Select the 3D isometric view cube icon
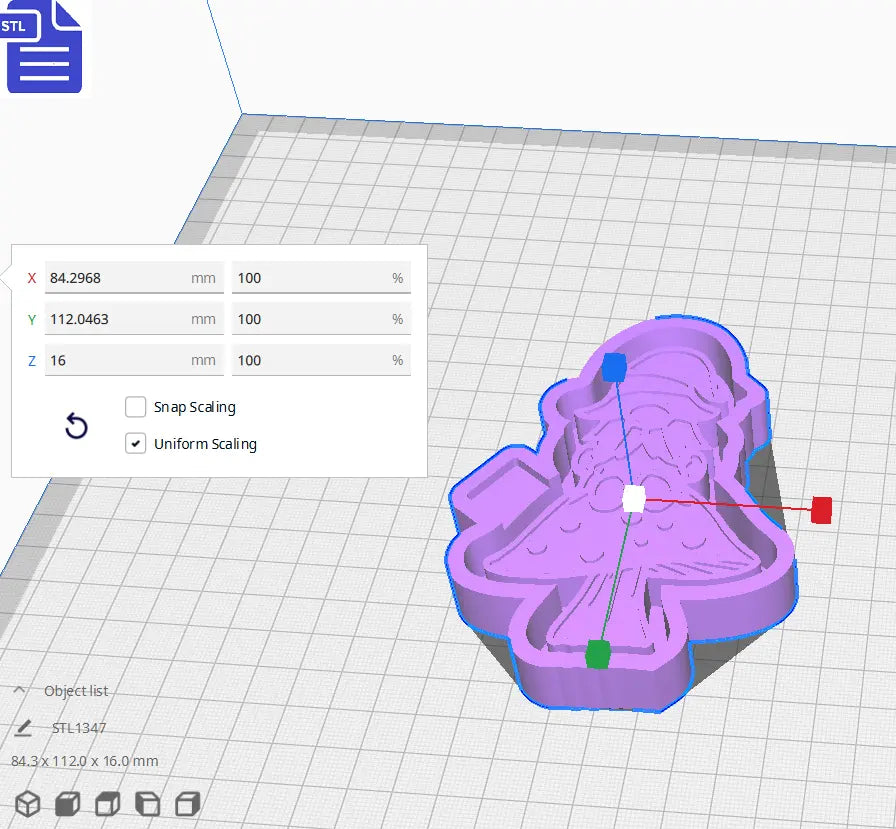This screenshot has height=829, width=896. tap(27, 804)
